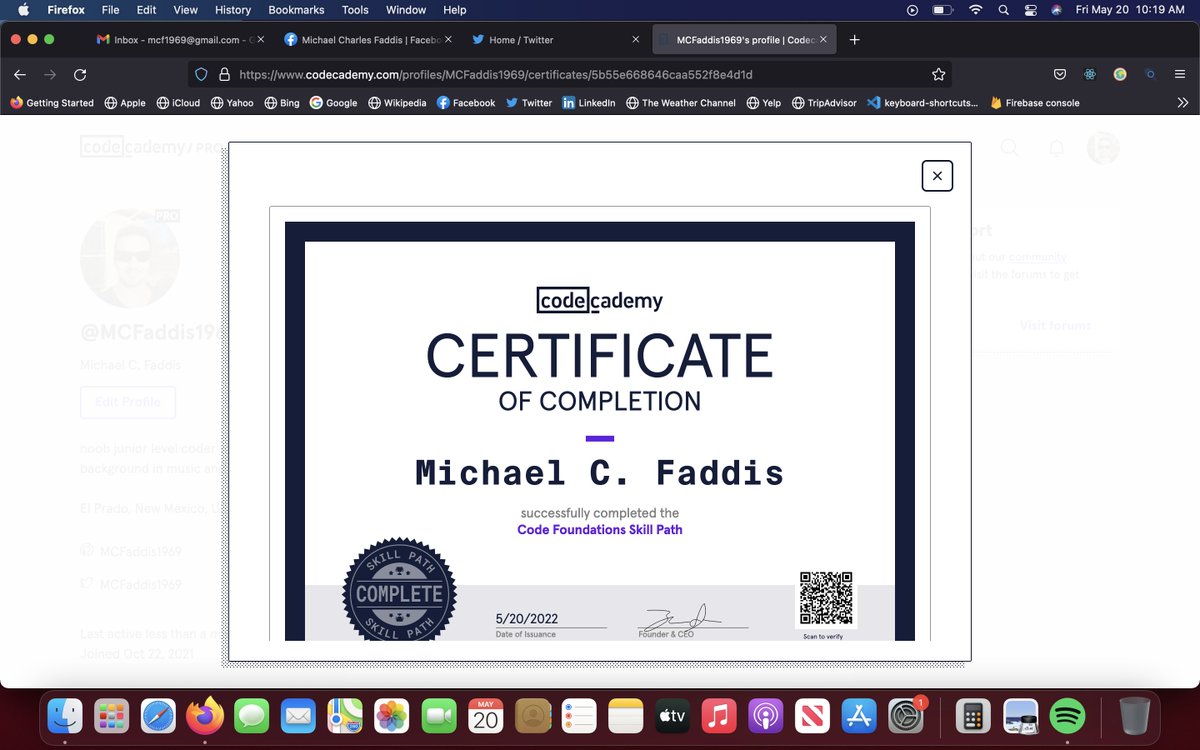Viewport: 1200px width, 750px height.
Task: Save page to Pocket
Action: click(1060, 74)
